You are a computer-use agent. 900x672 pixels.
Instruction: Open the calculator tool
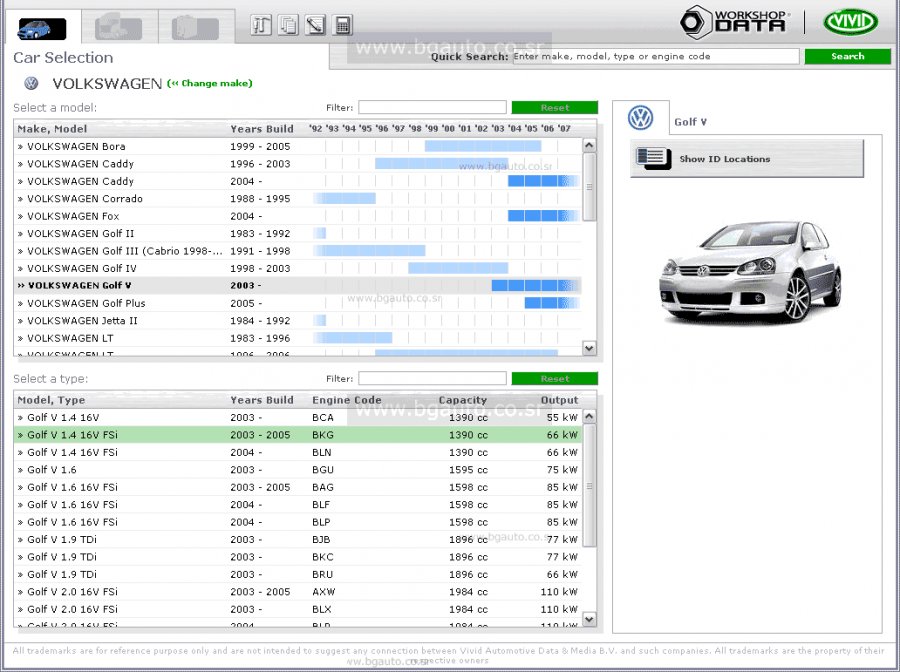click(x=343, y=25)
